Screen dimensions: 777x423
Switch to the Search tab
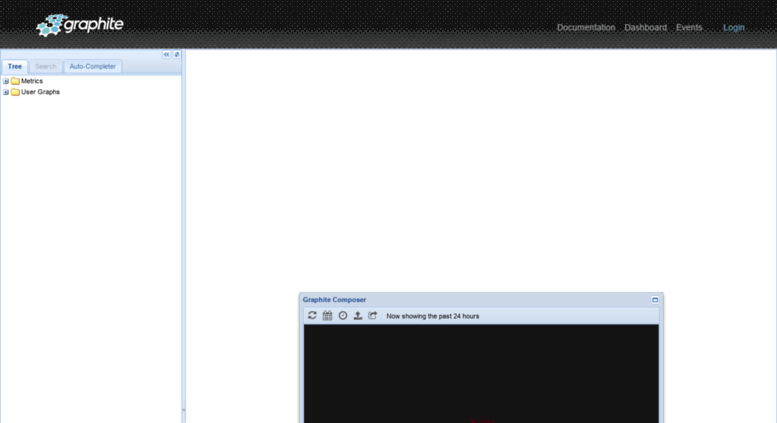tap(46, 66)
